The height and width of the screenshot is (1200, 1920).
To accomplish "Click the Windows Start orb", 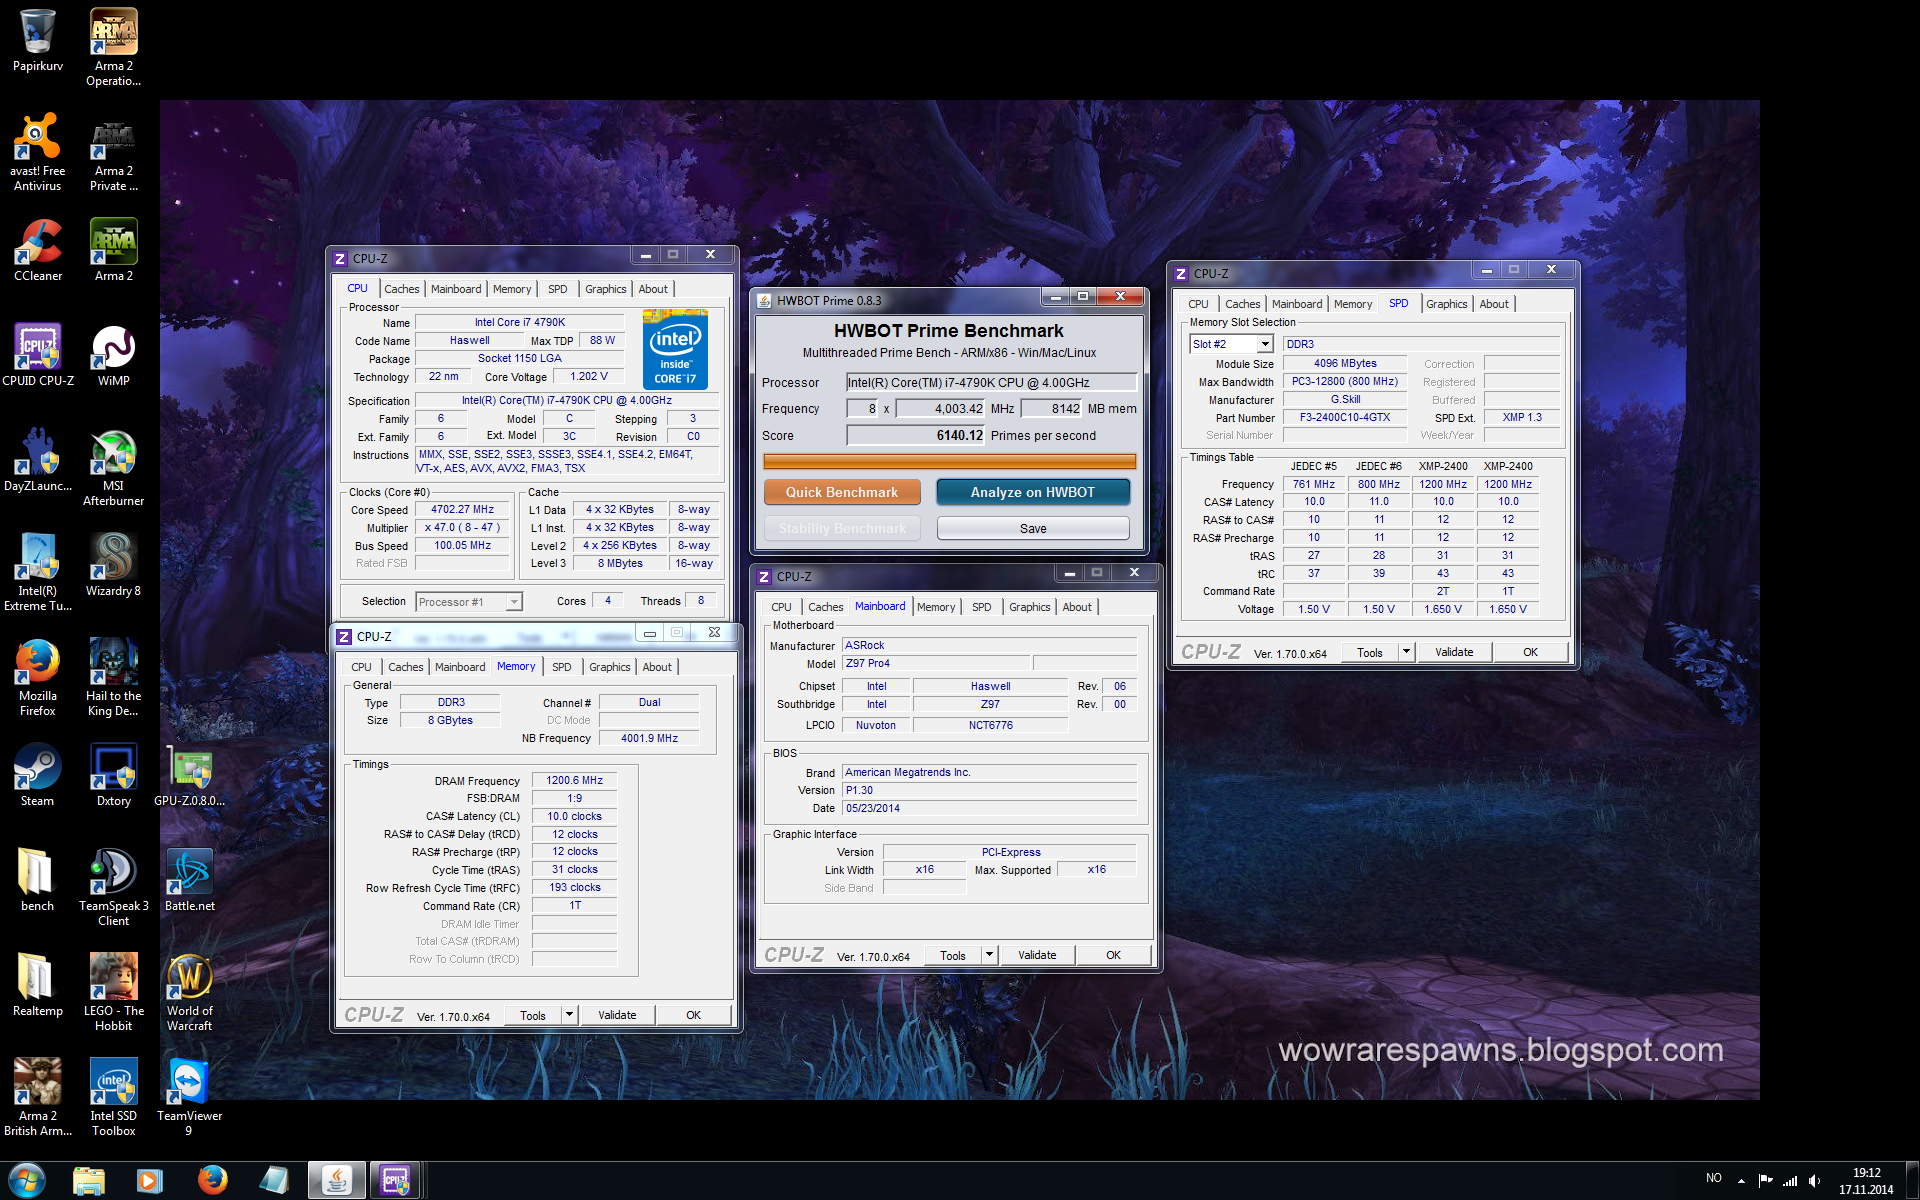I will pyautogui.click(x=27, y=1180).
